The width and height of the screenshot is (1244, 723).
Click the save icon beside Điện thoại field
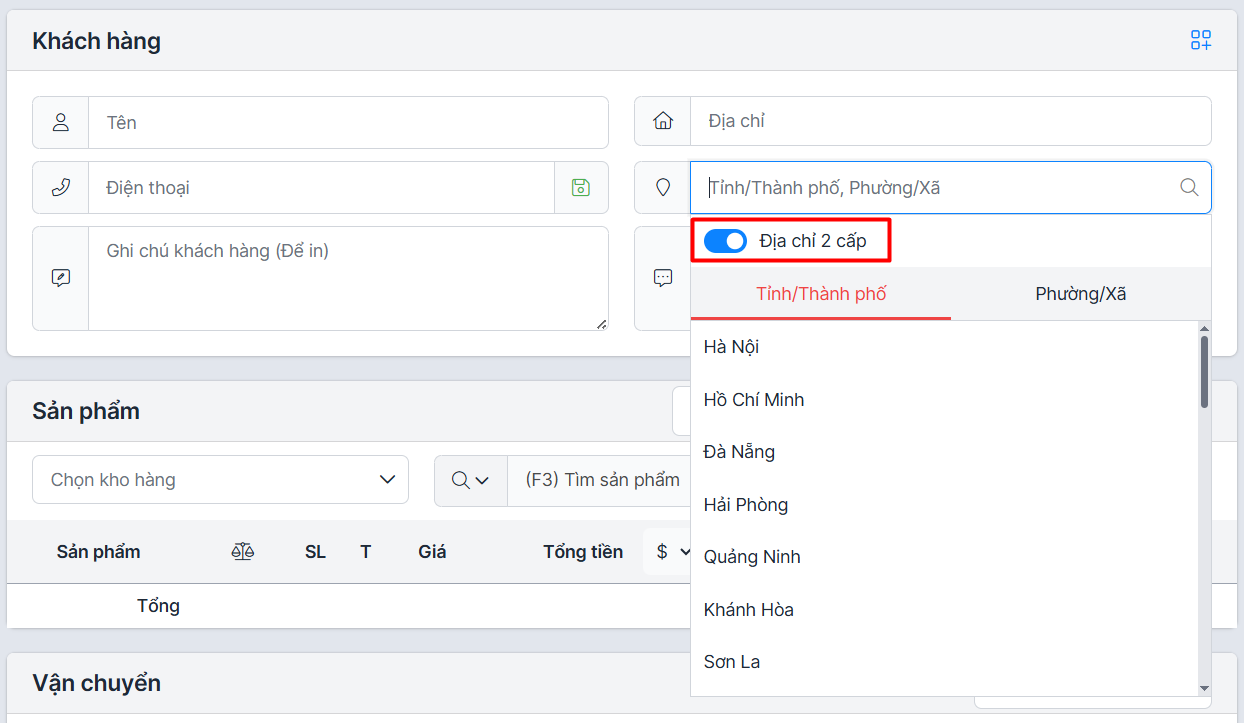pyautogui.click(x=581, y=187)
